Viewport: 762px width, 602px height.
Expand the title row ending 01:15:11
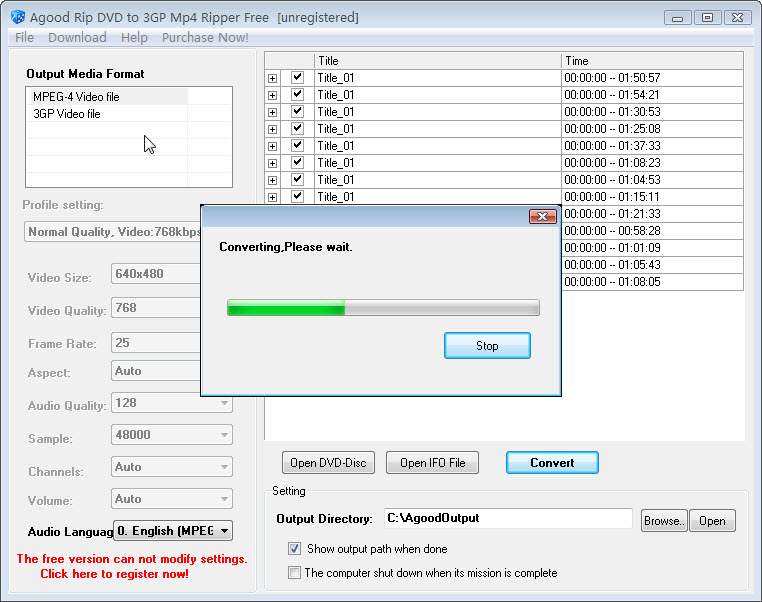[273, 197]
